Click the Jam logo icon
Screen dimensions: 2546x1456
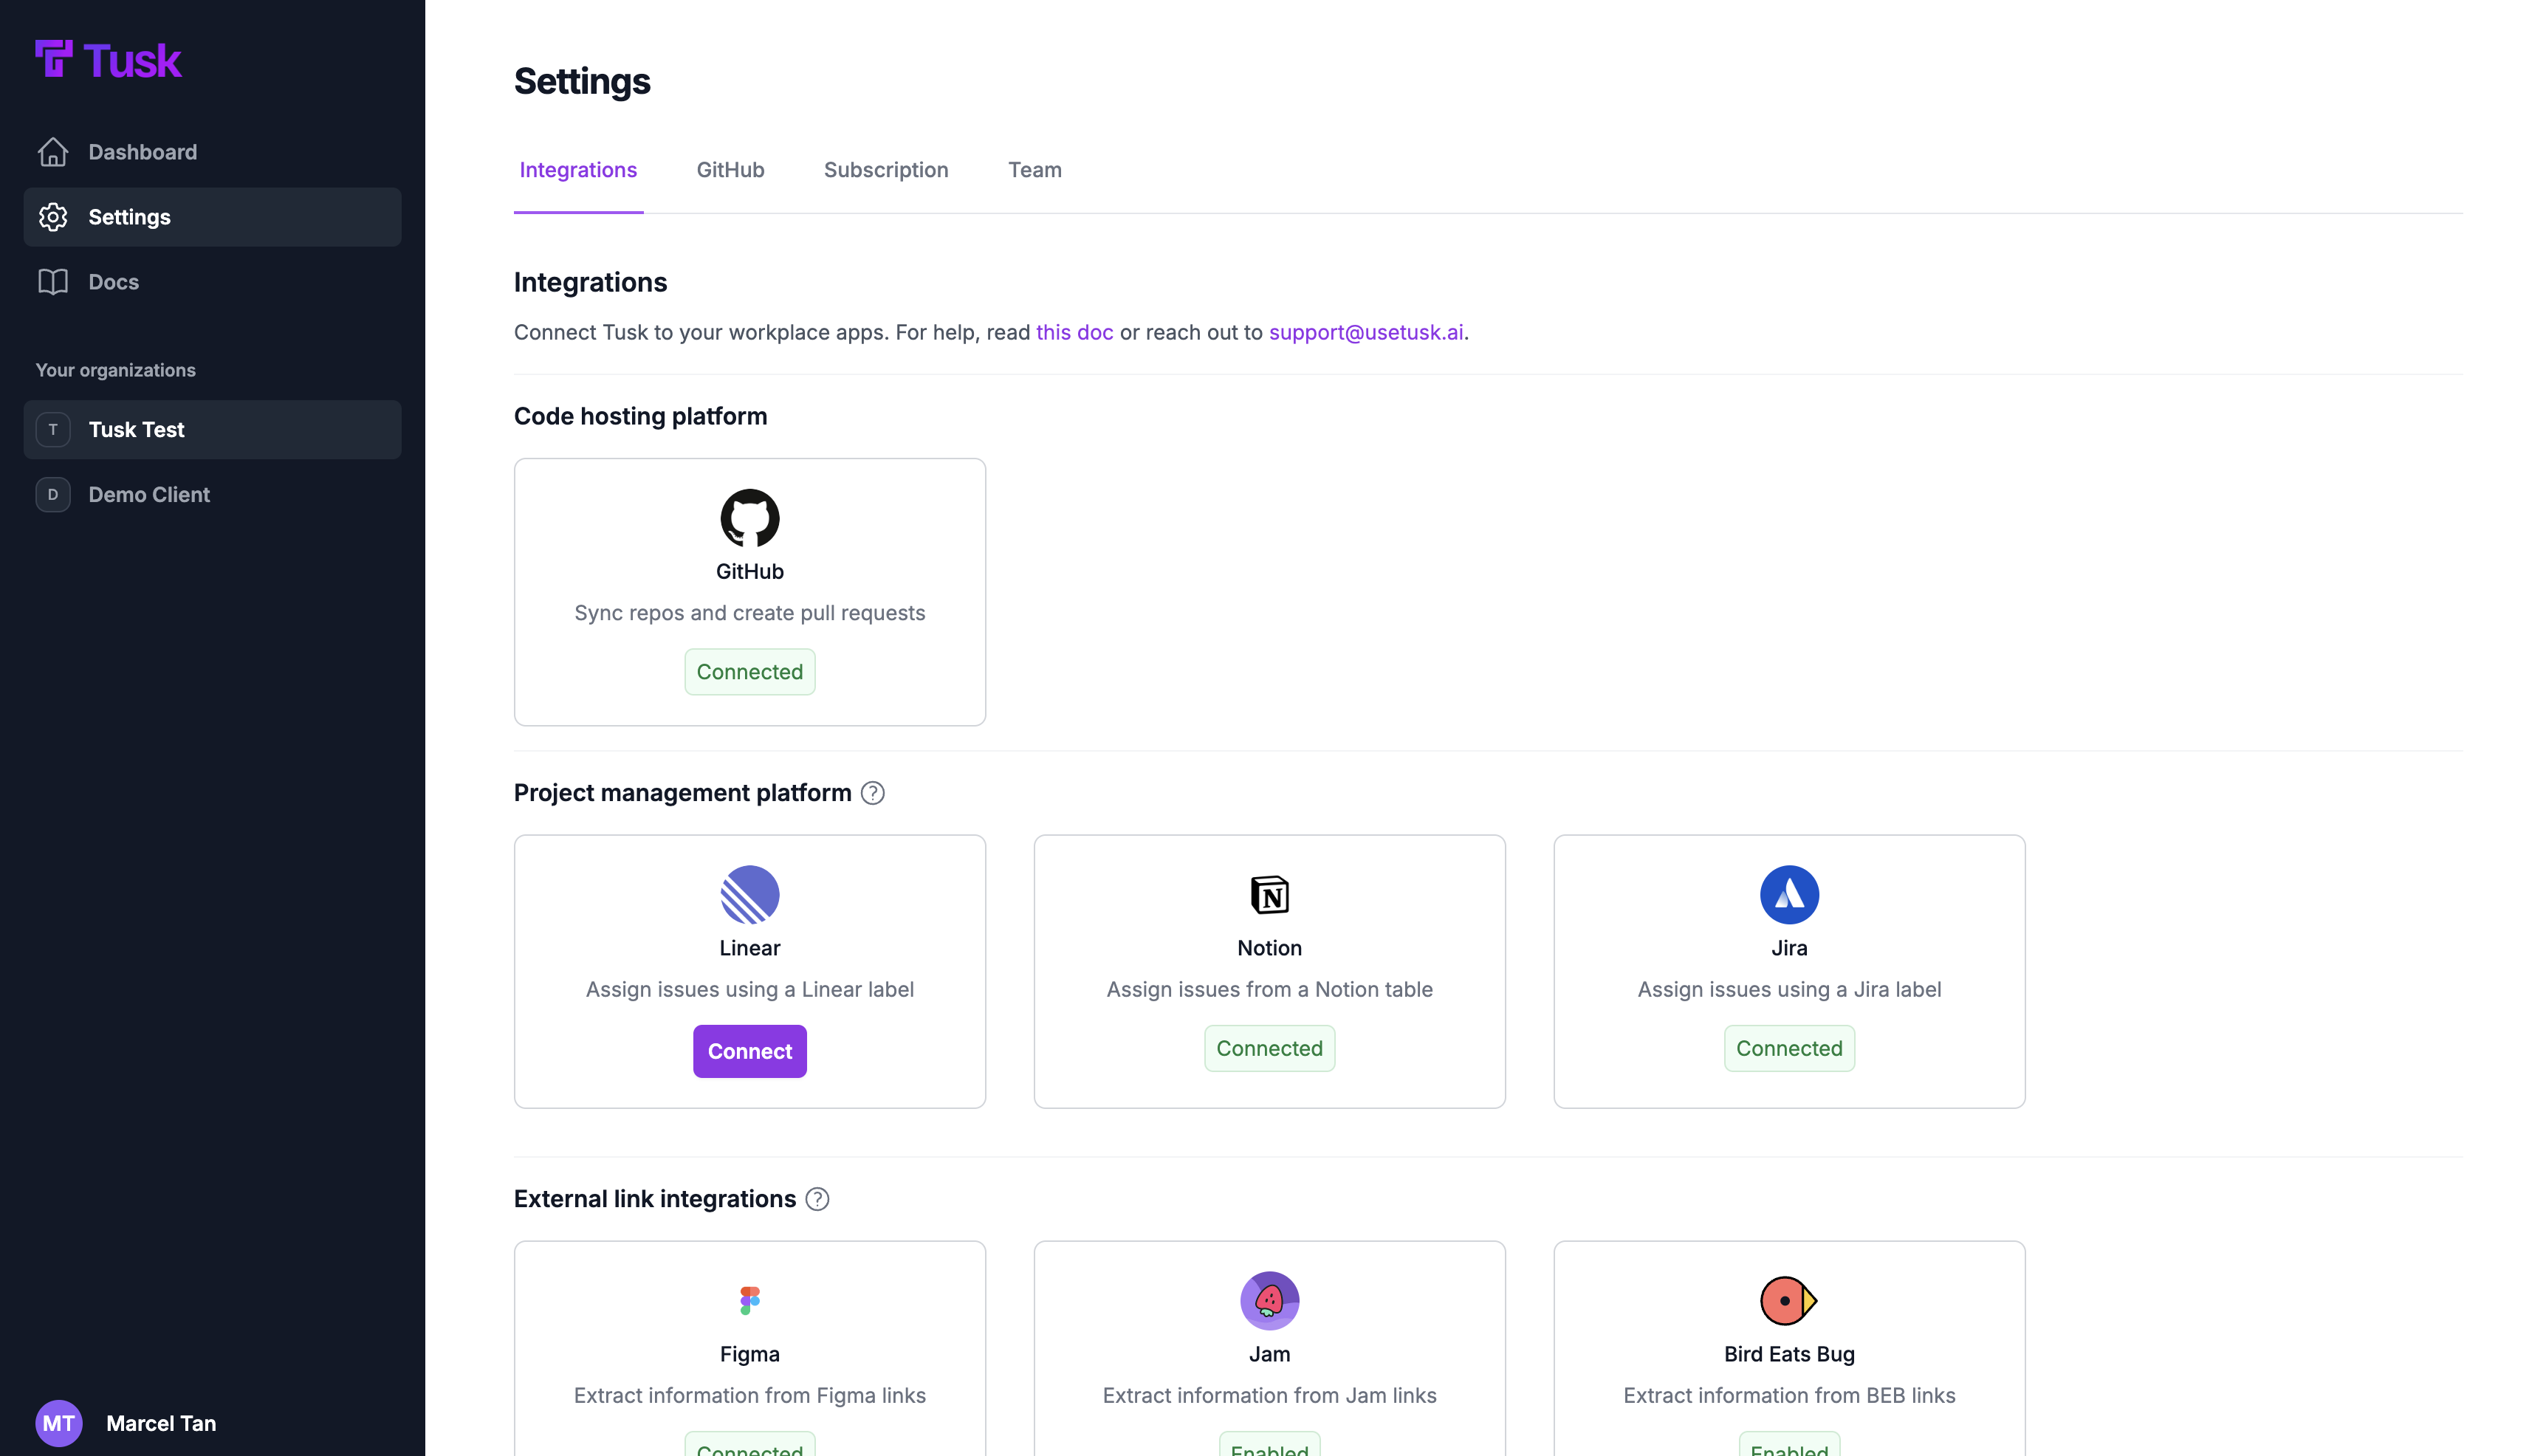click(x=1270, y=1300)
